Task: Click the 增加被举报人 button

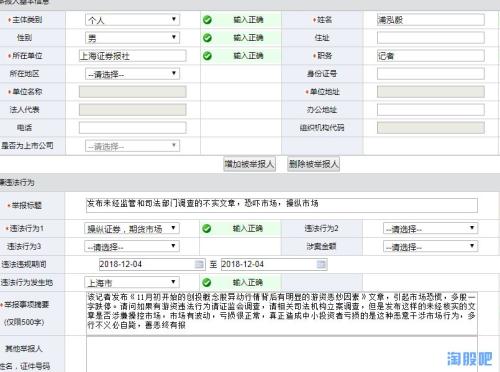Action: (x=249, y=164)
